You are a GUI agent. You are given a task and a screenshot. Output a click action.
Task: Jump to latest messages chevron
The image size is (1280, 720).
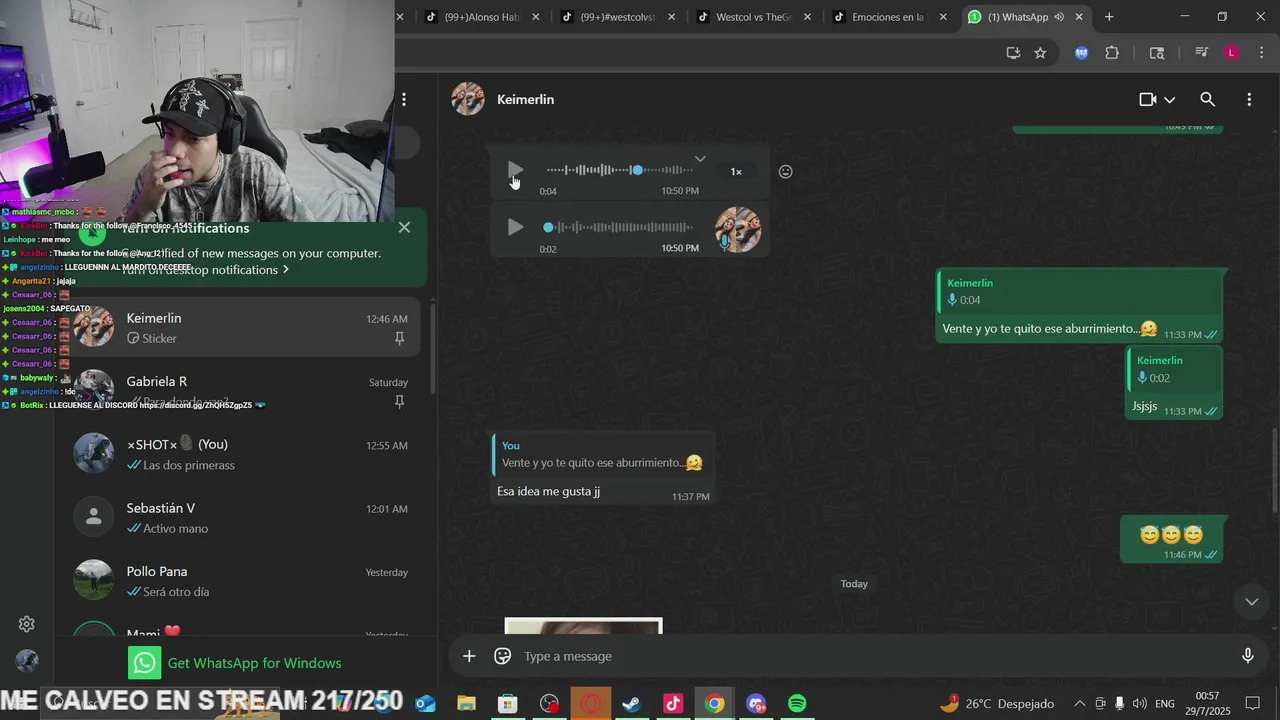click(x=1252, y=601)
